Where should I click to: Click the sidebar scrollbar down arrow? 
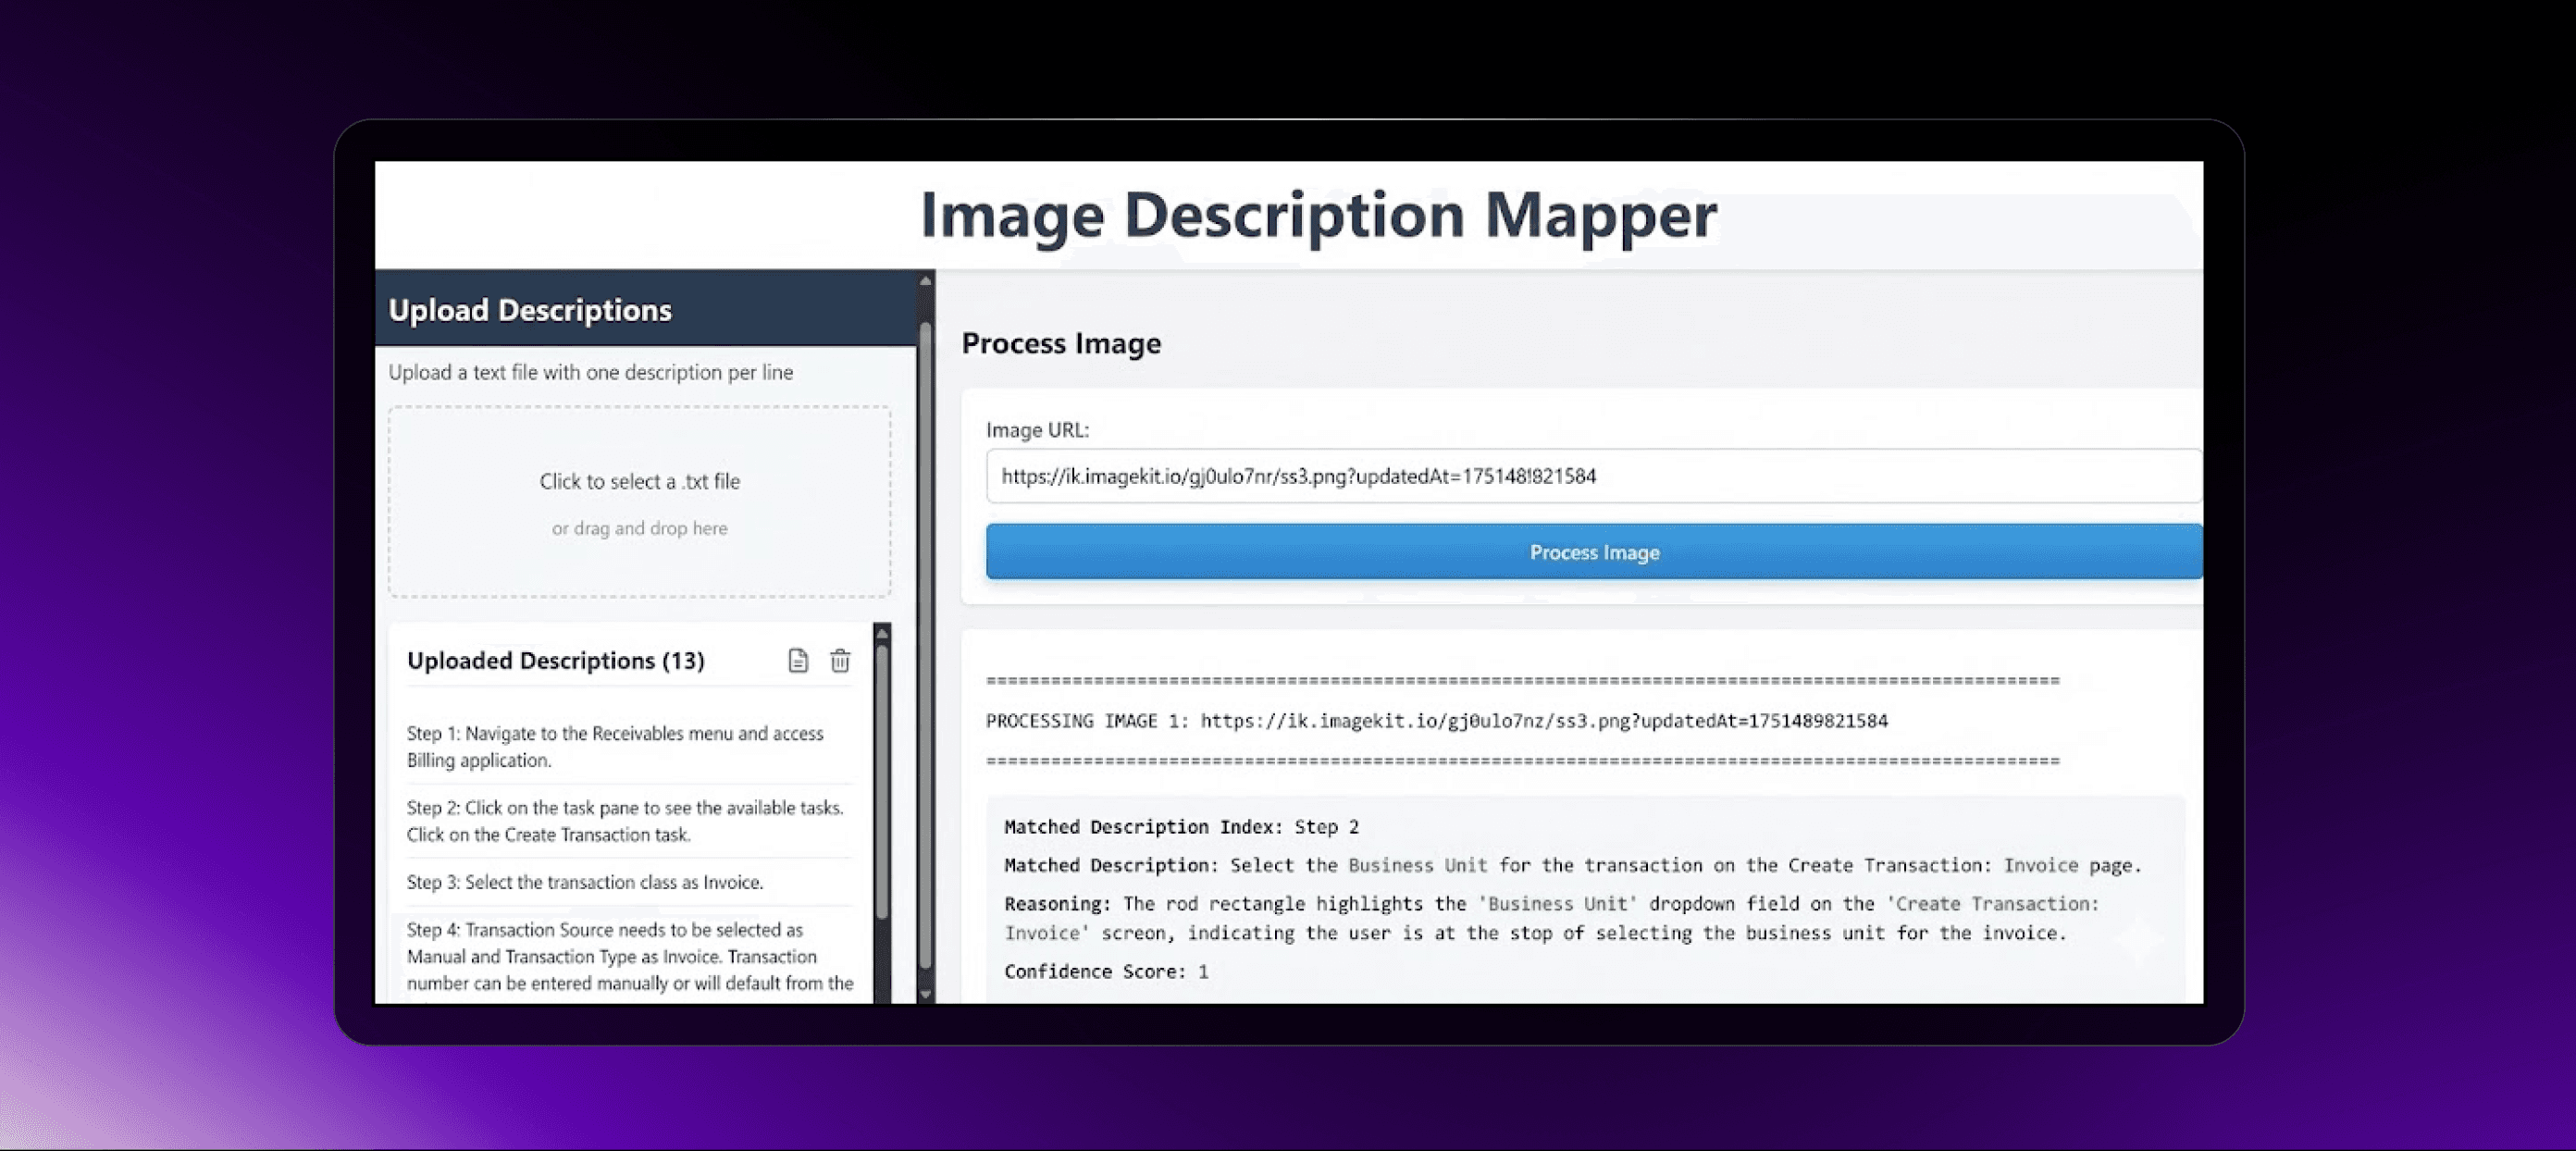925,993
